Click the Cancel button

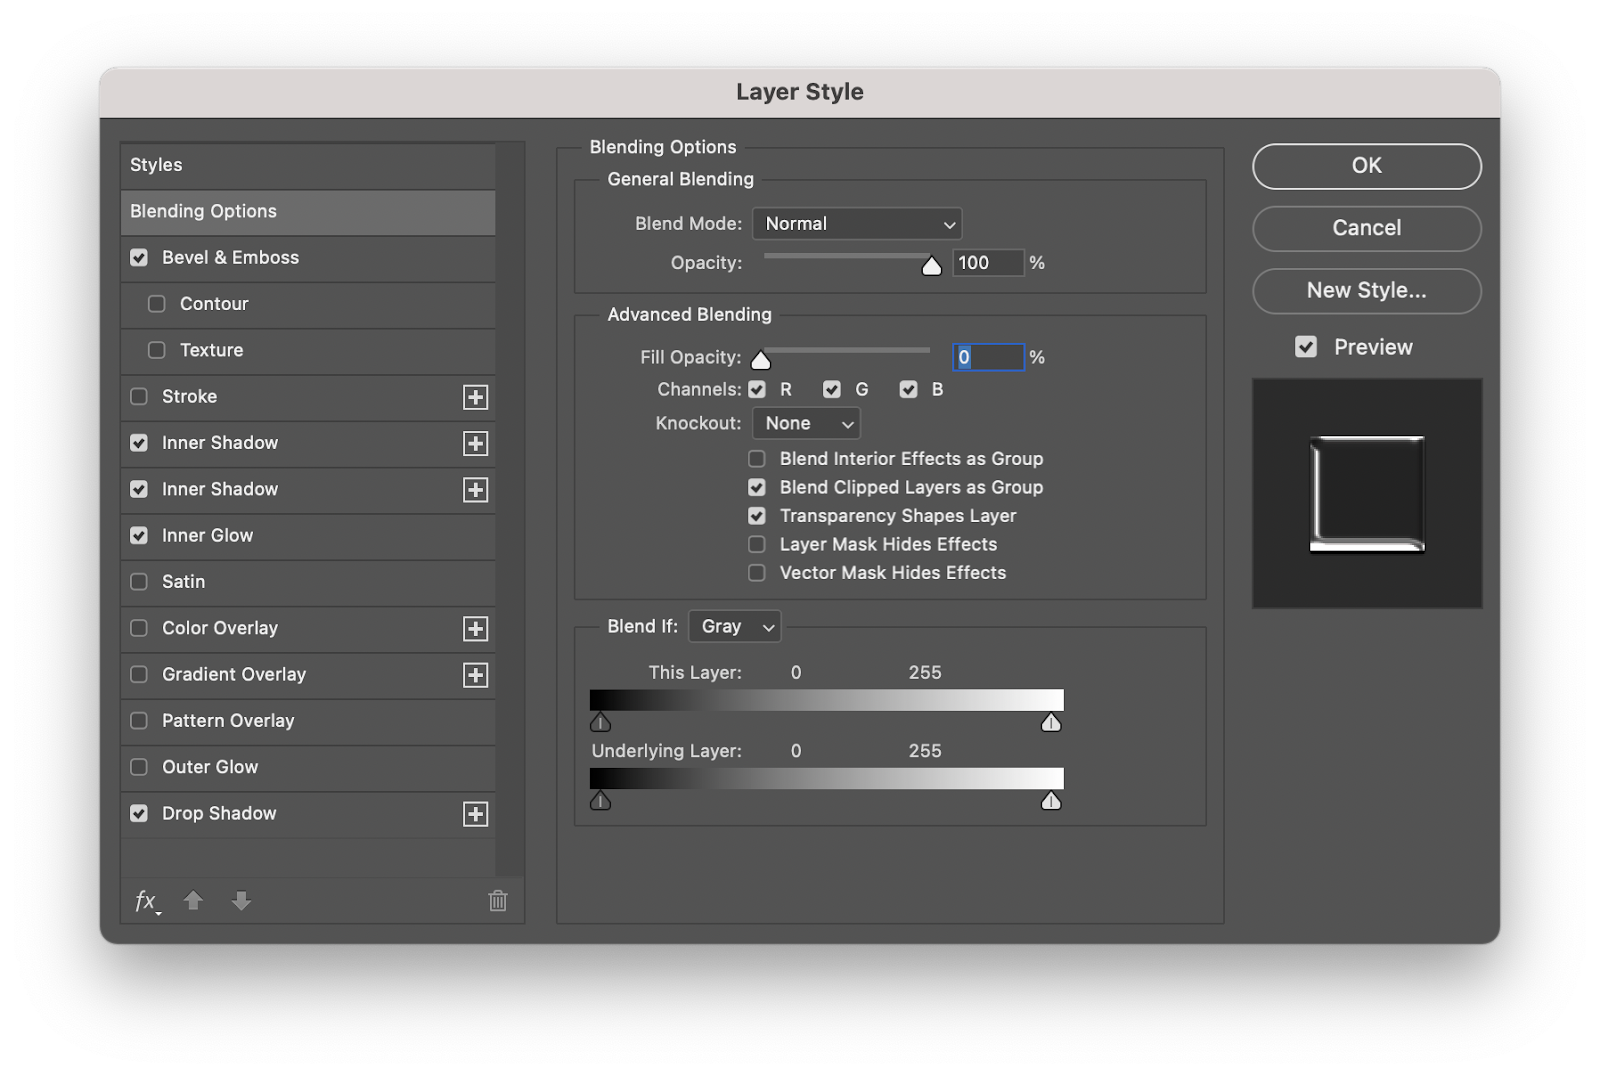pos(1367,228)
